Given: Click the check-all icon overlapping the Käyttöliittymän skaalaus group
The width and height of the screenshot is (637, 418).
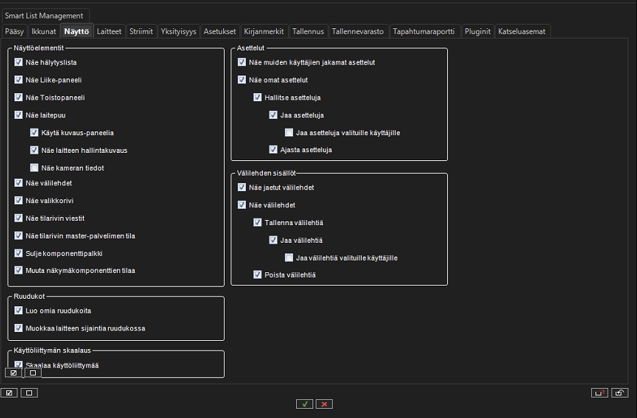Looking at the screenshot, I should 13,373.
